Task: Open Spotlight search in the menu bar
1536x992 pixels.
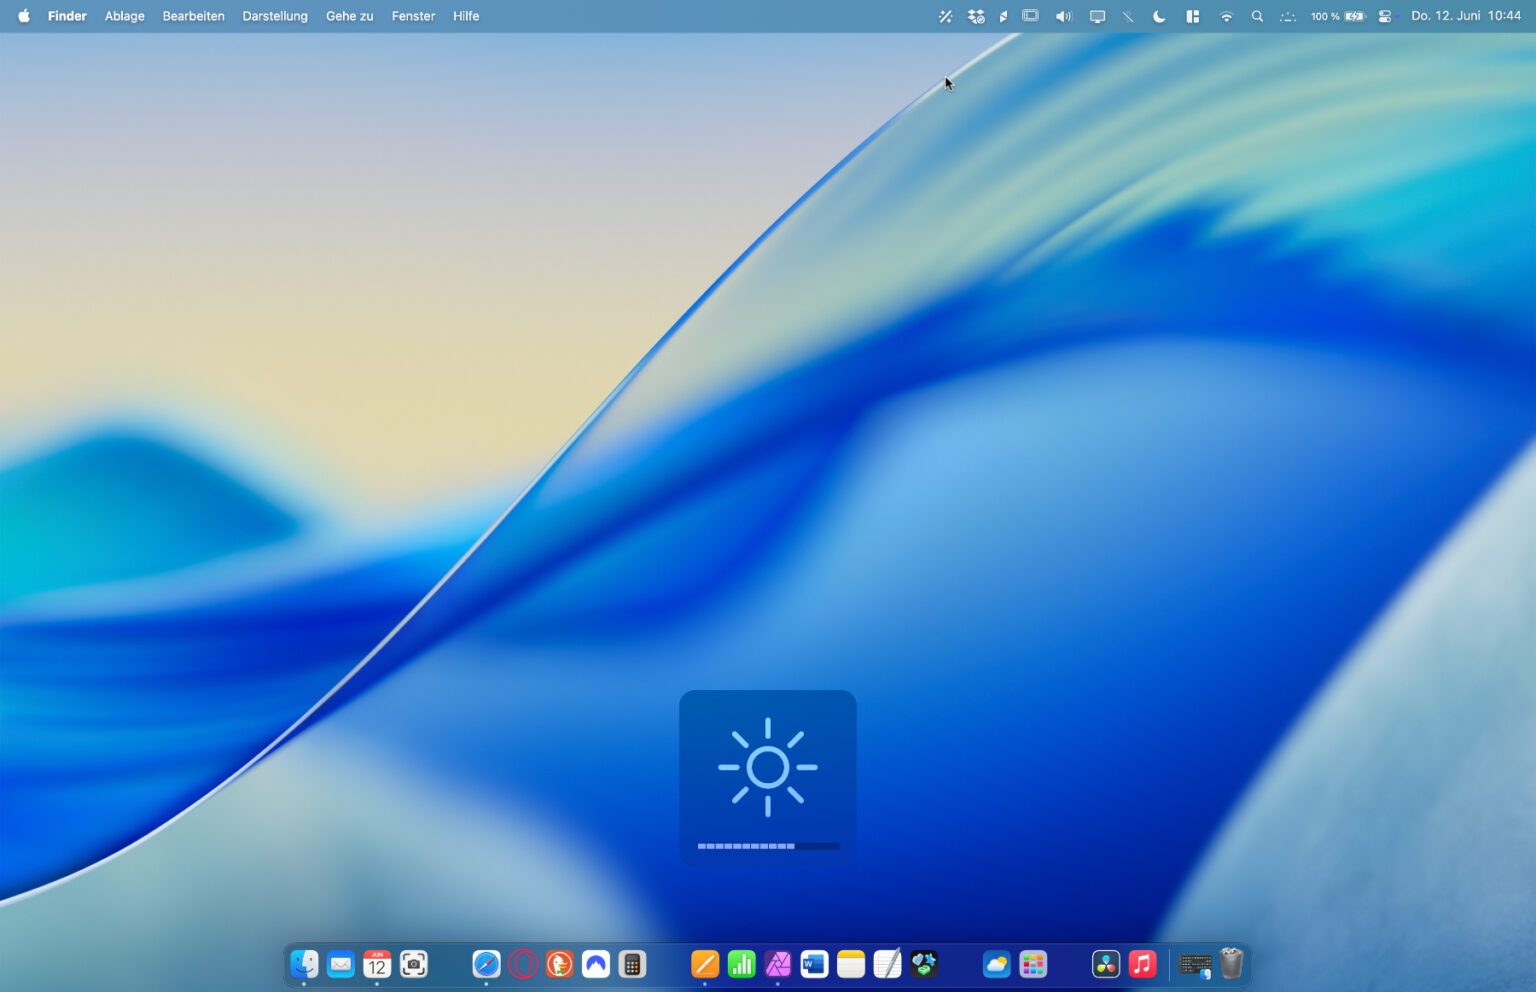Action: (1257, 16)
